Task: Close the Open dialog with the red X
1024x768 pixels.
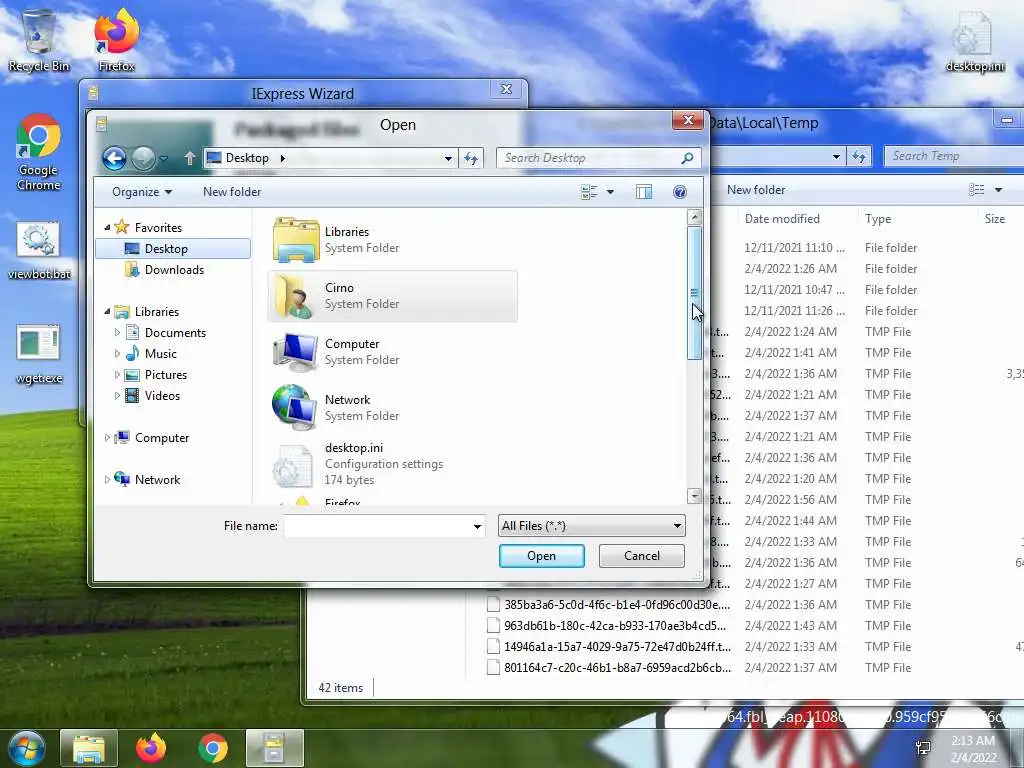Action: point(688,120)
